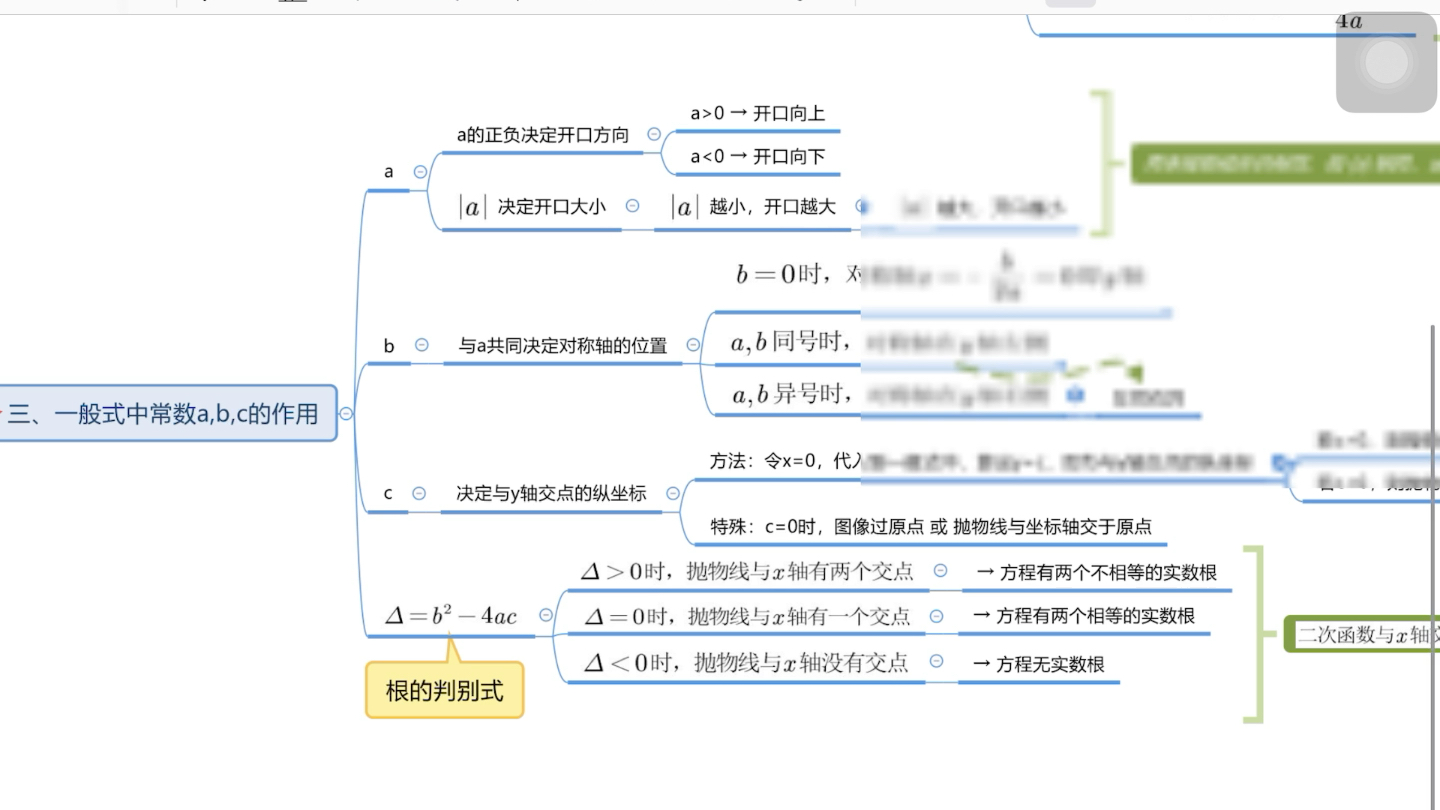Select node a>0 → 开口向上
The image size is (1440, 810).
click(x=758, y=114)
